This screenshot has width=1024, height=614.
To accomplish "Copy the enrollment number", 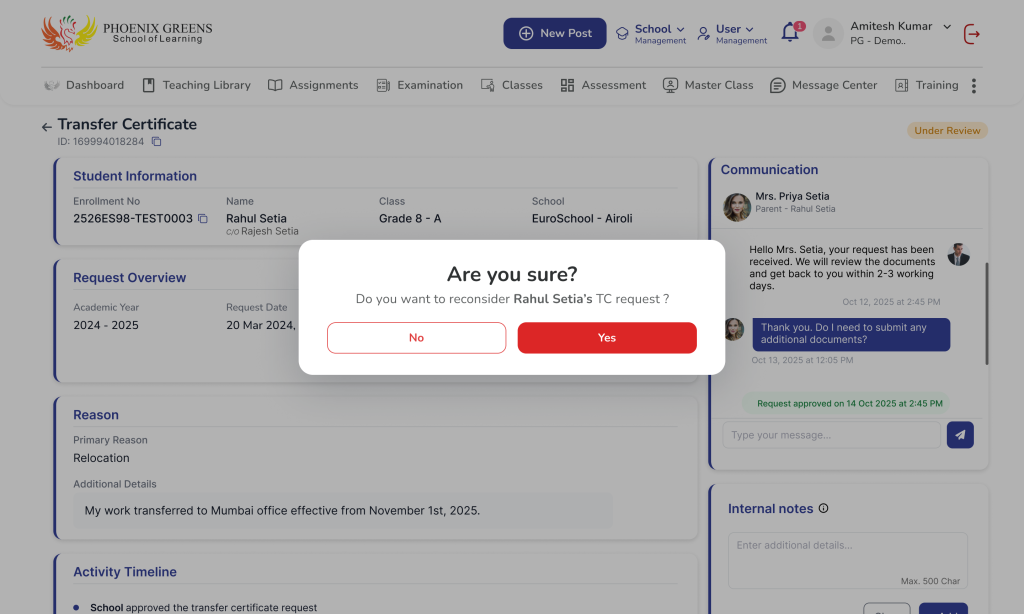I will pos(203,219).
